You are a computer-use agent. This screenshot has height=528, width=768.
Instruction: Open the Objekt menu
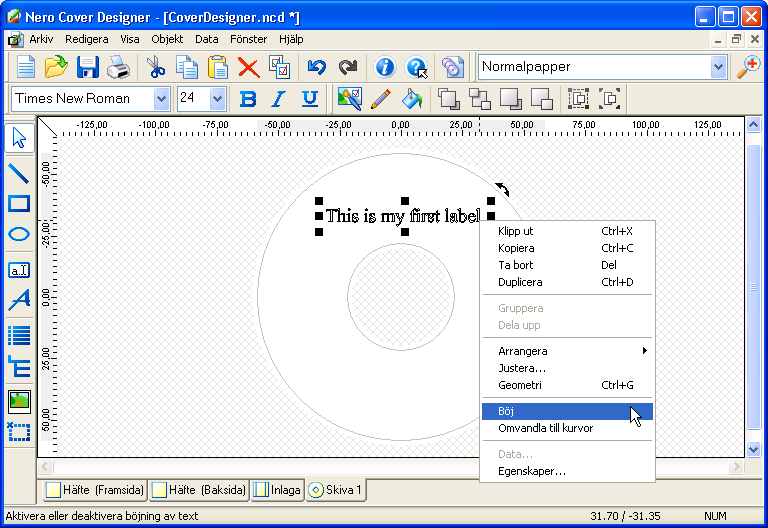167,39
